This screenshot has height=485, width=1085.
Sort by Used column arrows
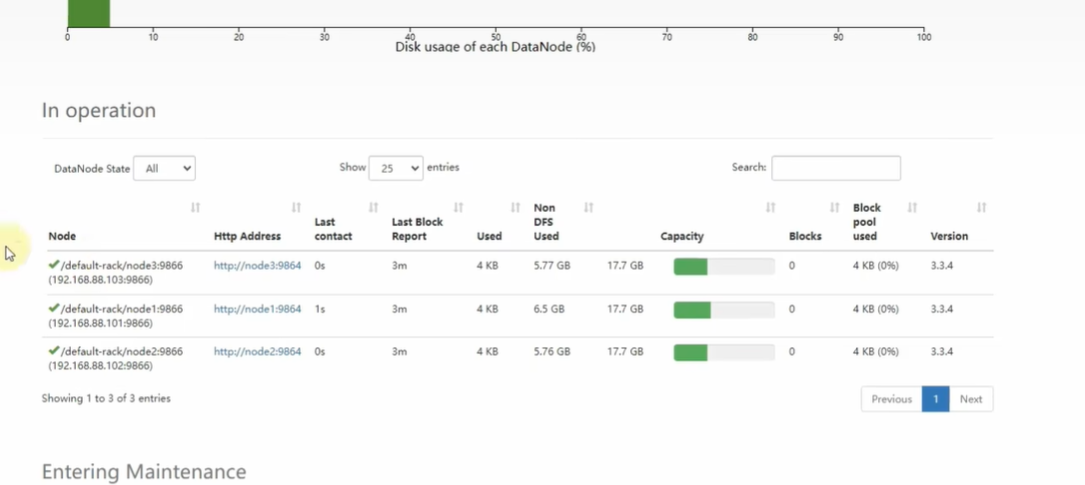pos(516,208)
